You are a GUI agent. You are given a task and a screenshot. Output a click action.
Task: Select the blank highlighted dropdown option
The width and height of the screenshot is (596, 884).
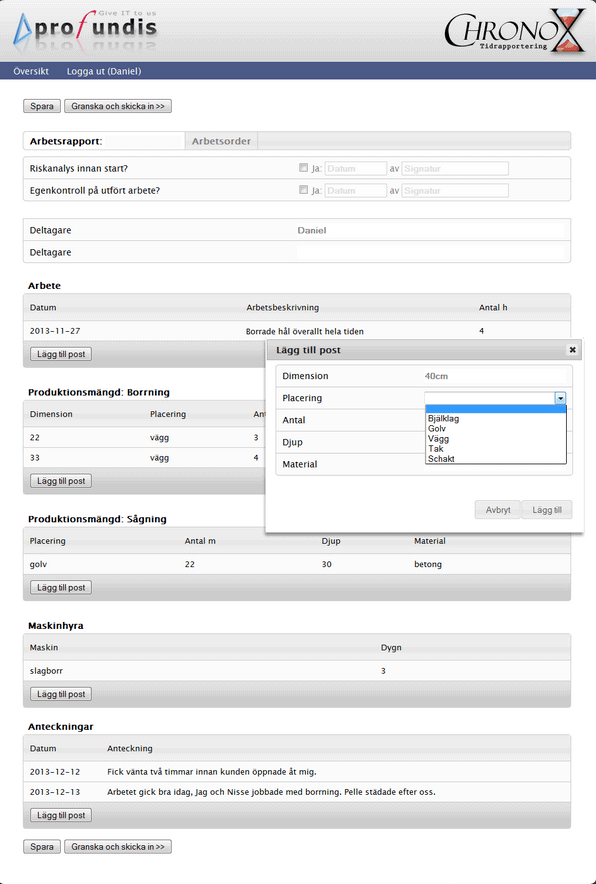496,409
